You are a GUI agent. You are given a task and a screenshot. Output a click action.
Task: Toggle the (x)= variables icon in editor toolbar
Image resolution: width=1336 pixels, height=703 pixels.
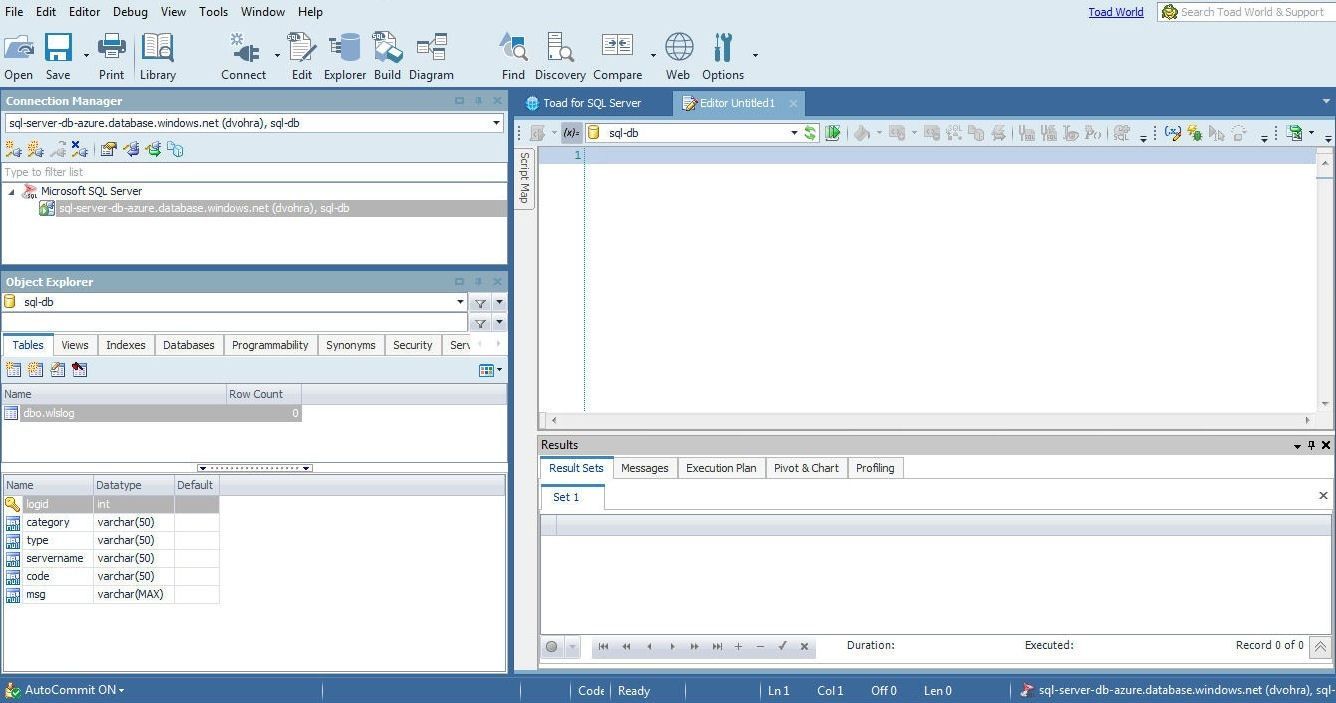[571, 133]
